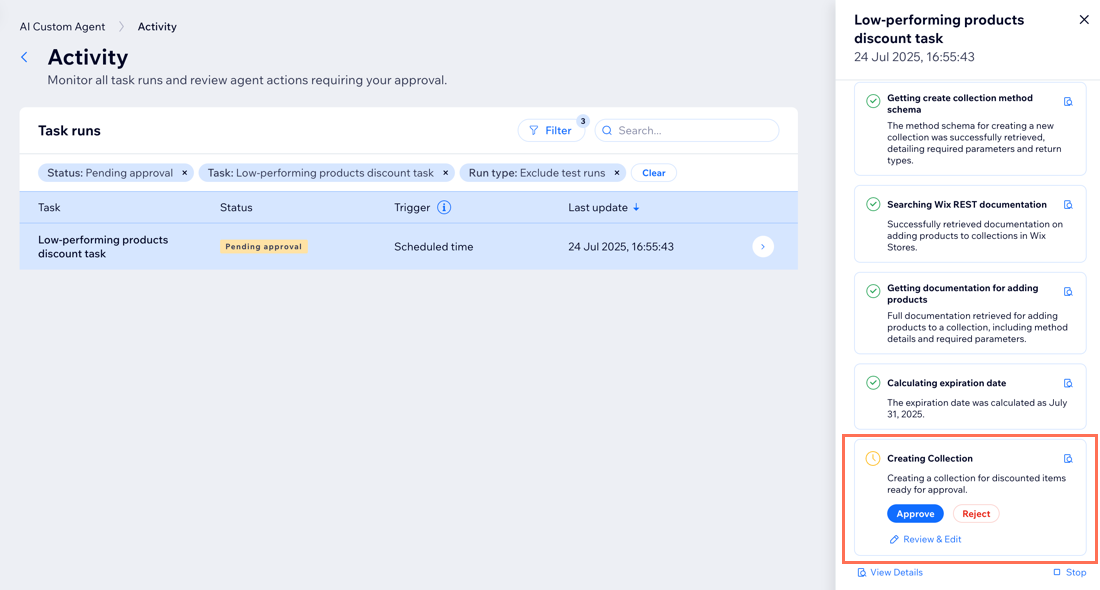Screen dimensions: 1100x590
Task: Open details icon for Creating Collection step
Action: coord(1068,459)
